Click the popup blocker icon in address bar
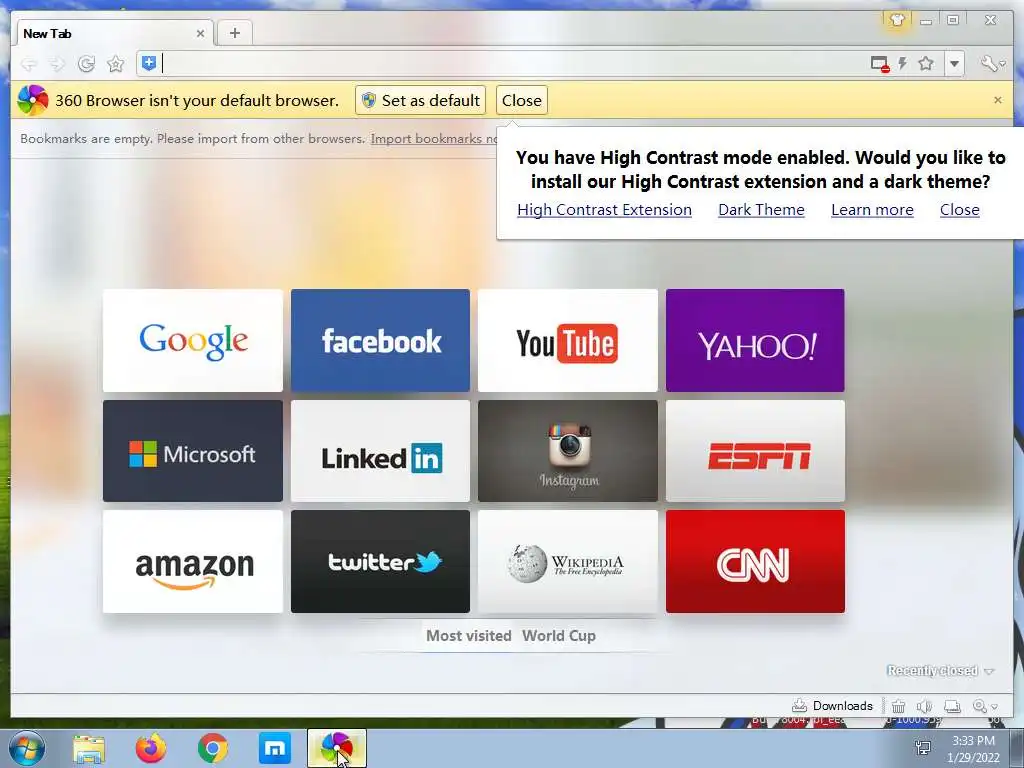Screen dimensions: 1024x768 (880, 64)
